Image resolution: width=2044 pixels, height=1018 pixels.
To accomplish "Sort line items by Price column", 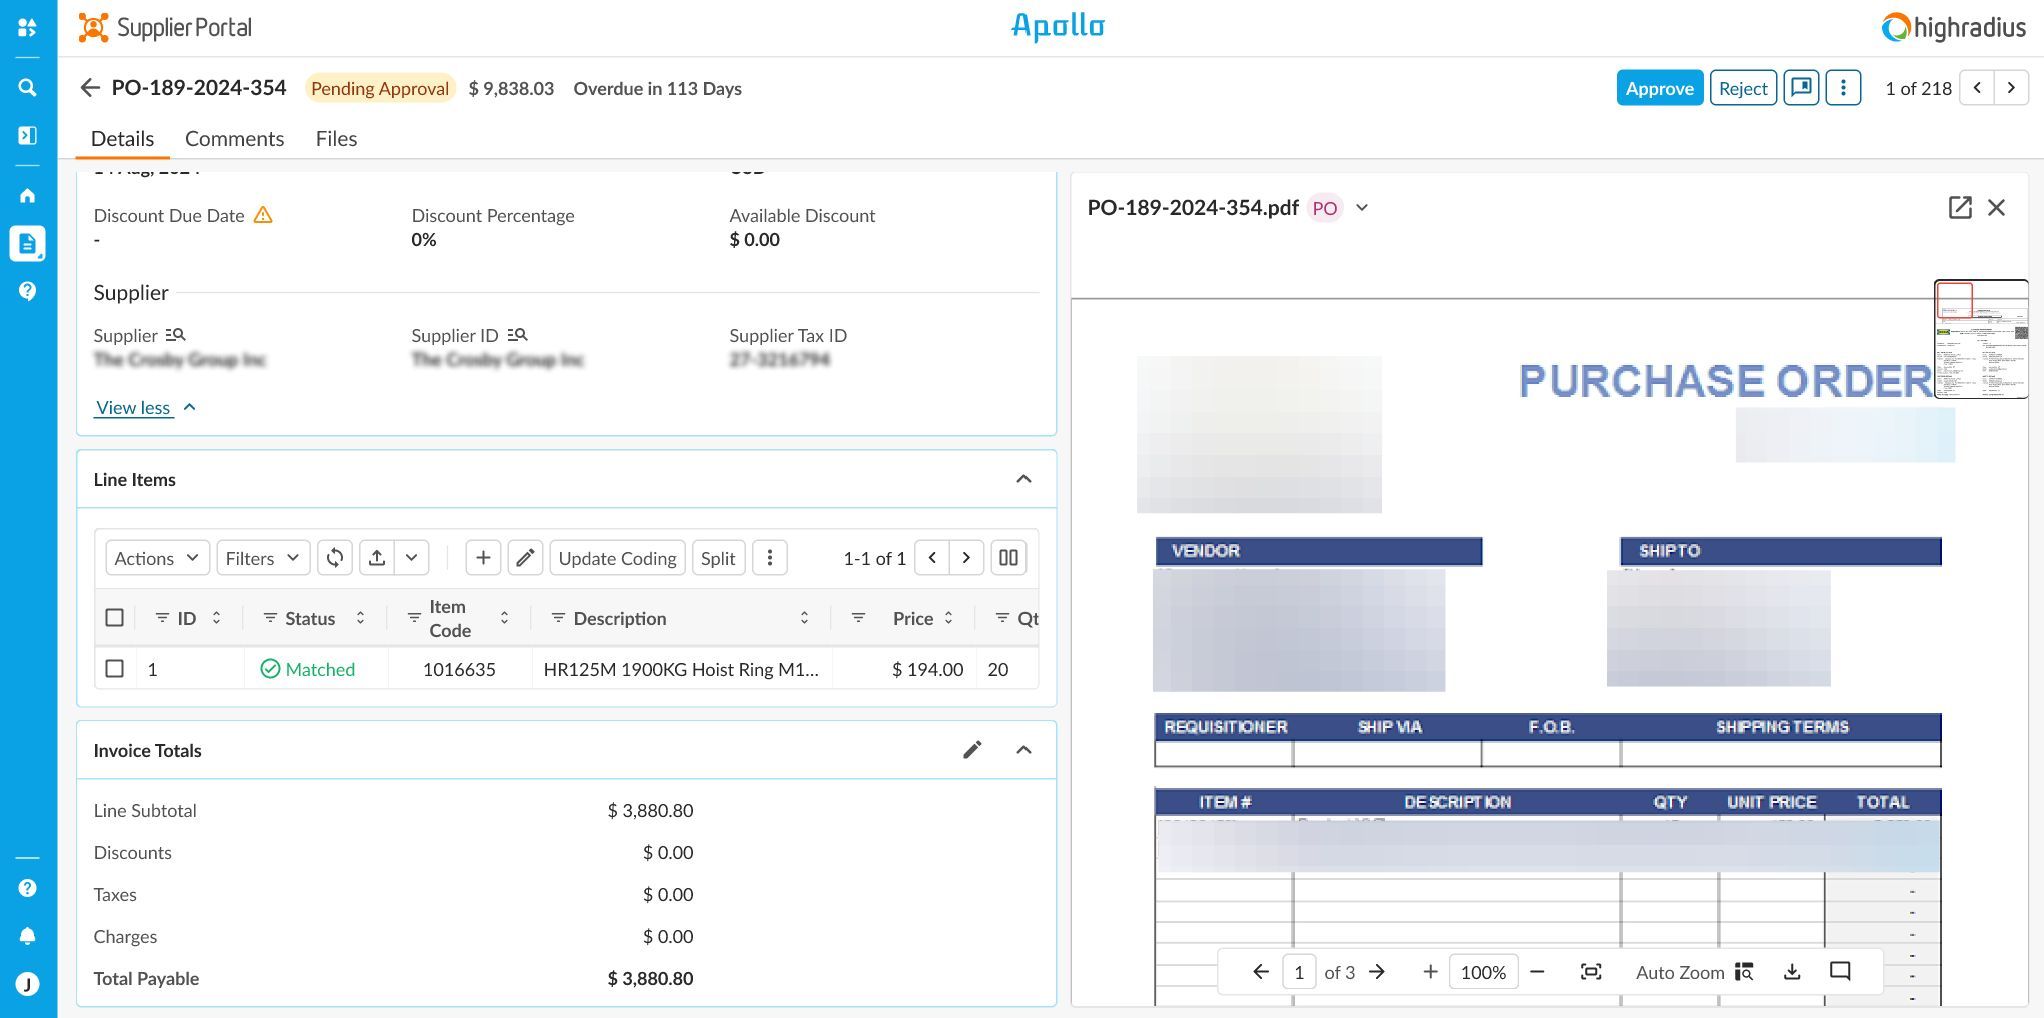I will pyautogui.click(x=948, y=618).
